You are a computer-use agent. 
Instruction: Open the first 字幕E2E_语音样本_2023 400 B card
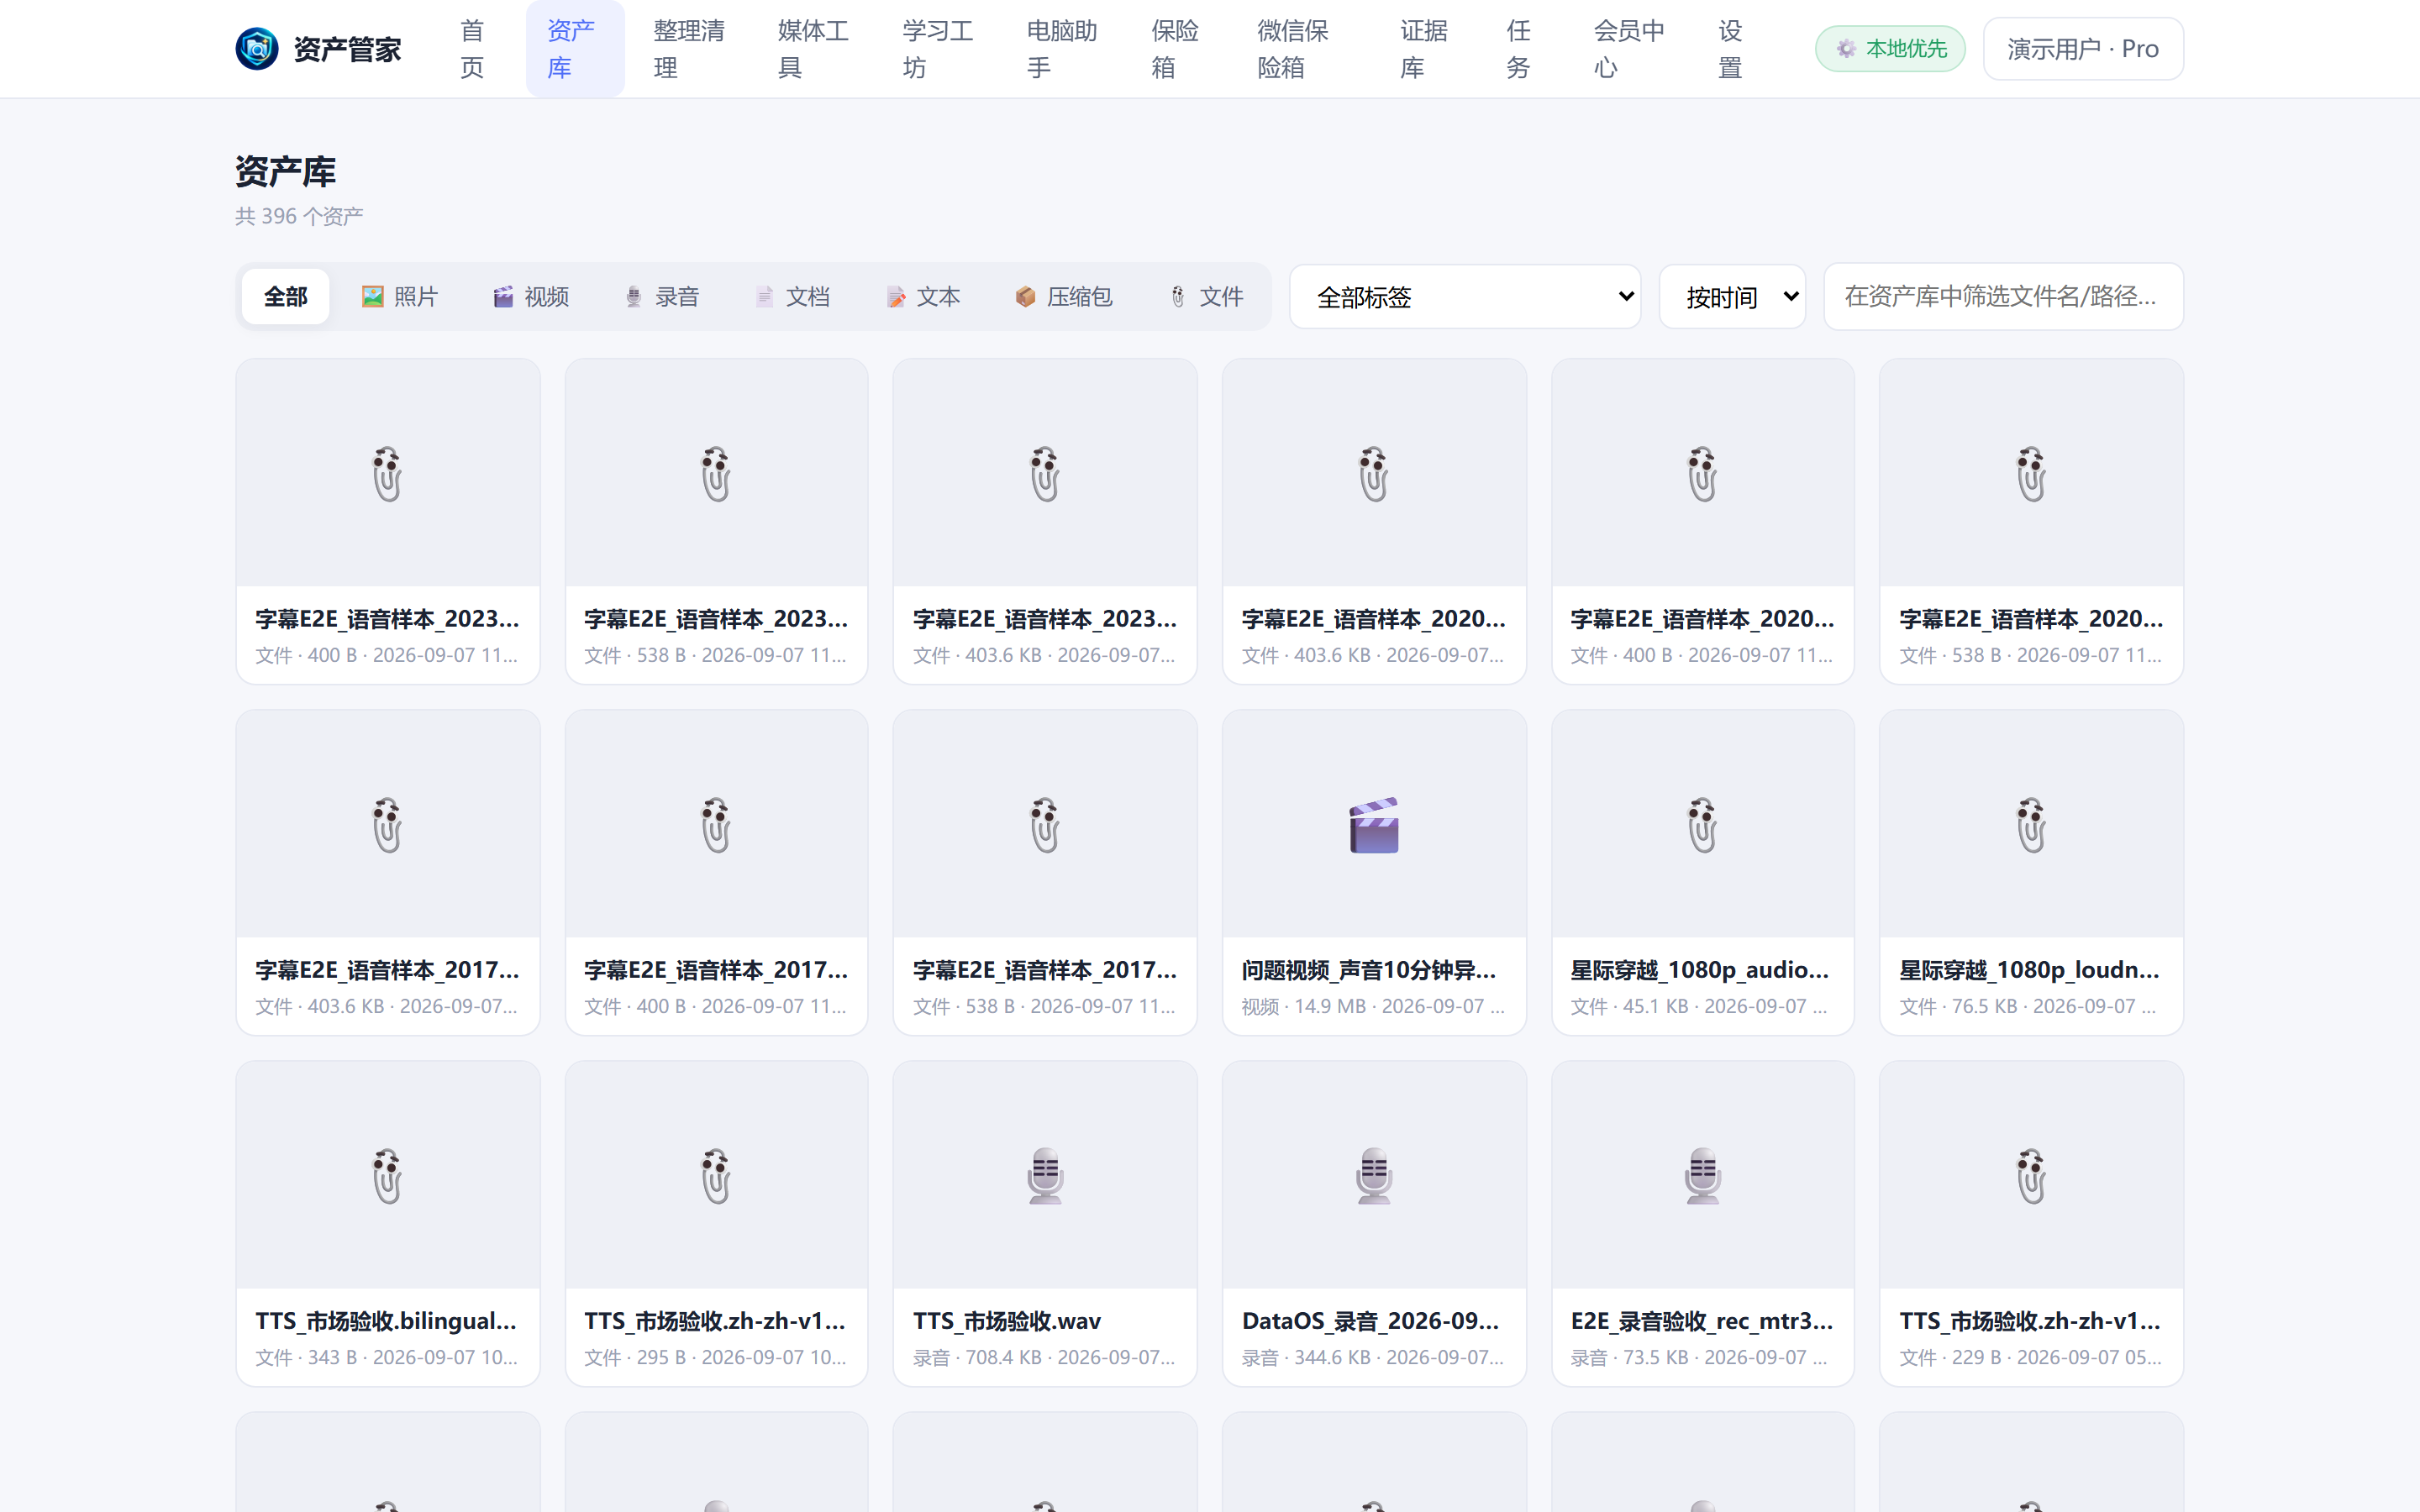click(387, 521)
